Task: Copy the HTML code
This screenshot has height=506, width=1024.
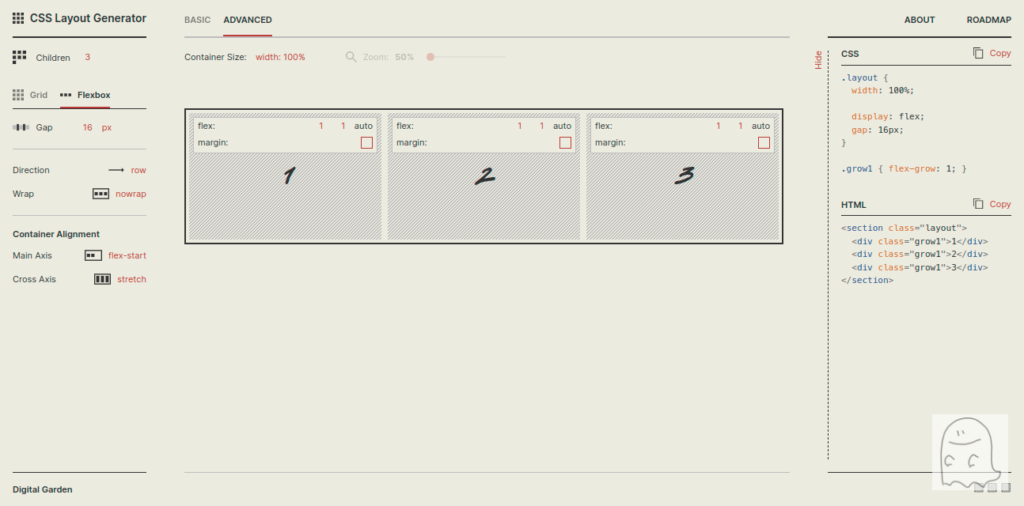Action: [991, 204]
